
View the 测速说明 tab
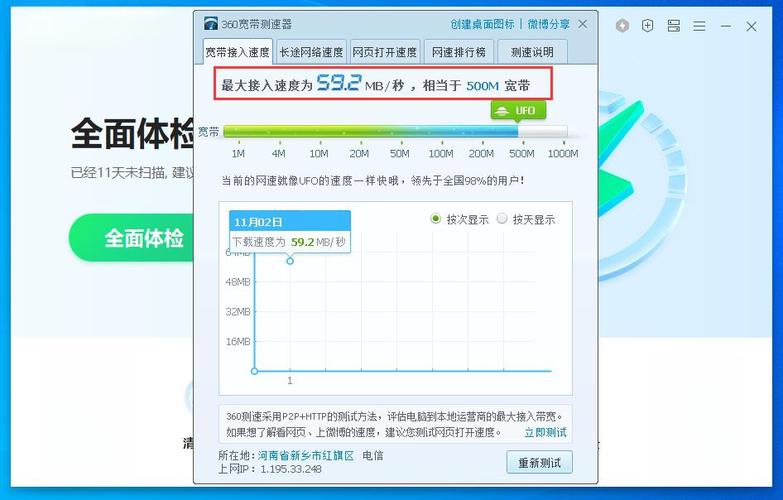(x=532, y=52)
